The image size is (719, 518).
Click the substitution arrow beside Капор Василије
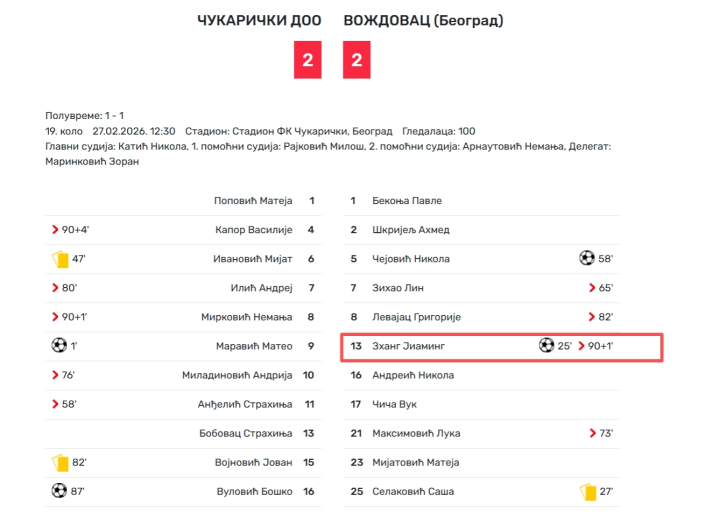pos(56,230)
